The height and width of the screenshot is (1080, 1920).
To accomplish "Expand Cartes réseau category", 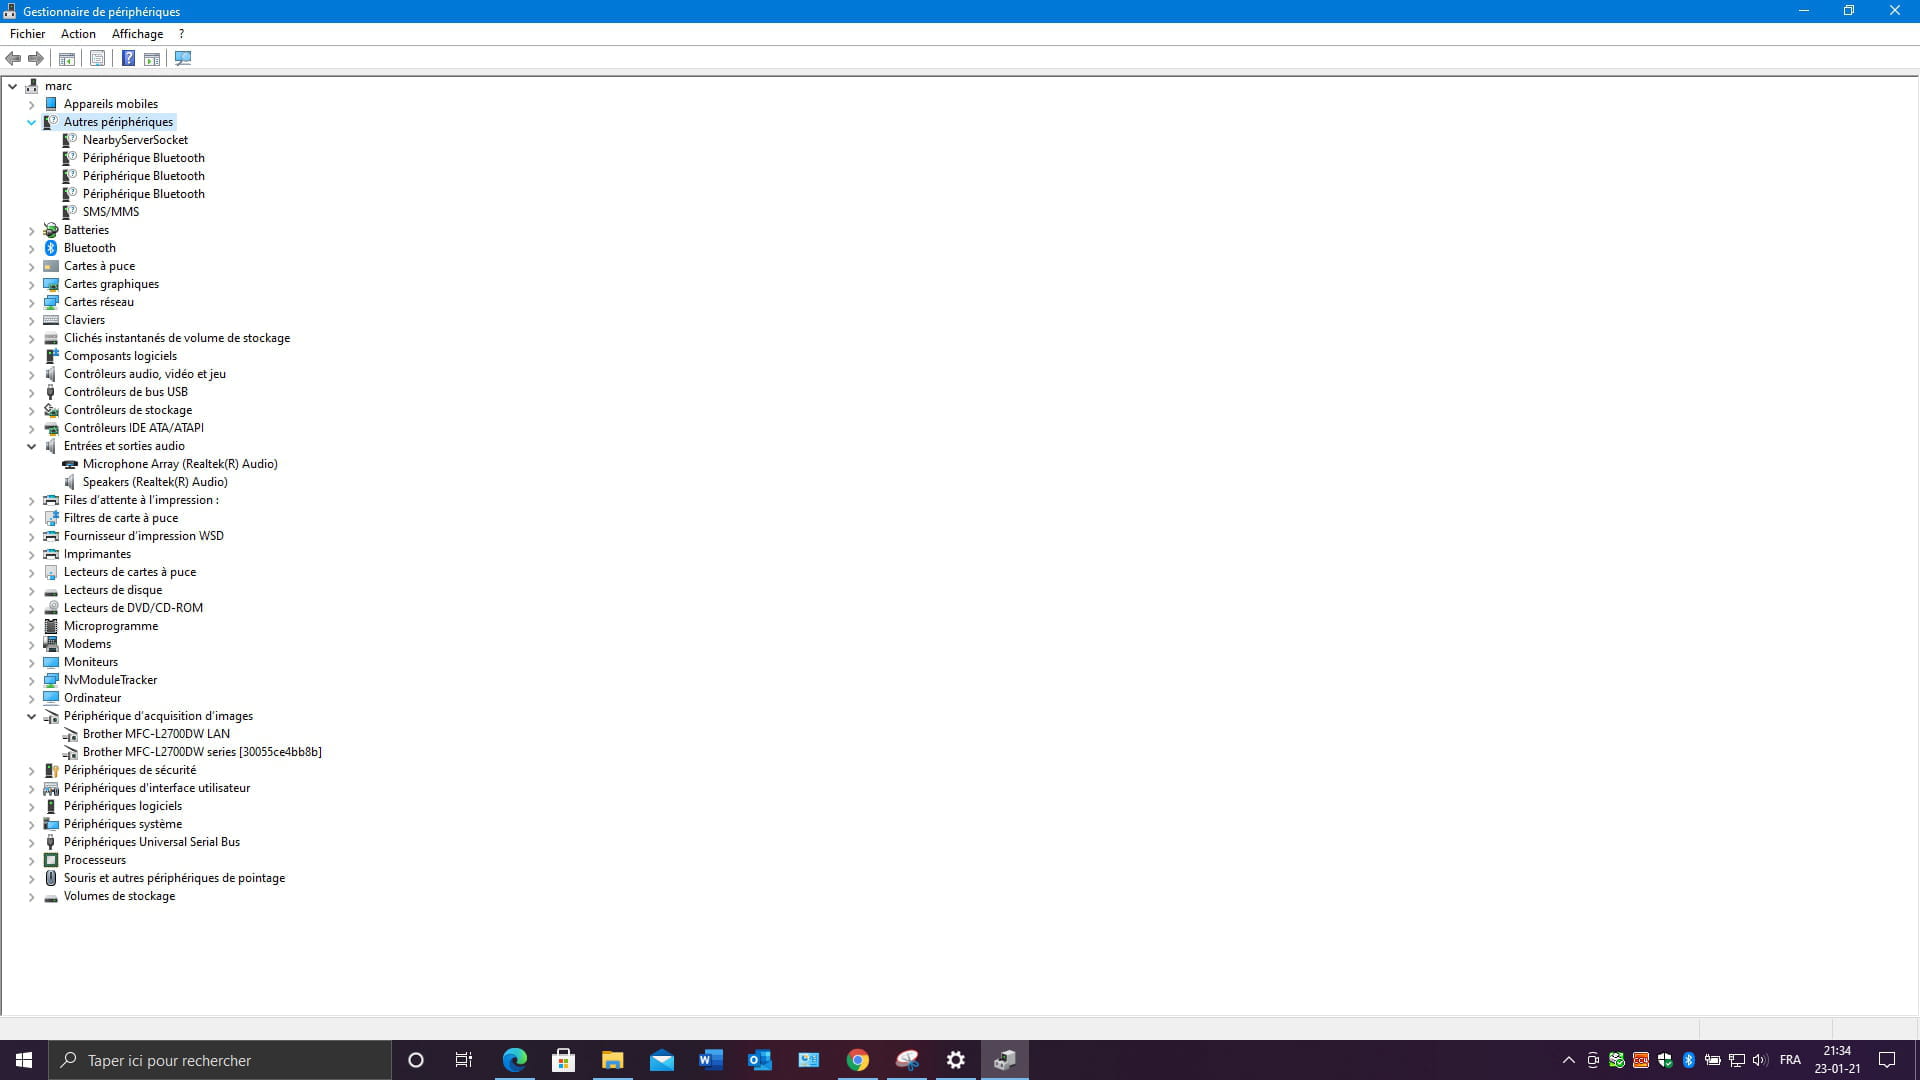I will pyautogui.click(x=31, y=302).
